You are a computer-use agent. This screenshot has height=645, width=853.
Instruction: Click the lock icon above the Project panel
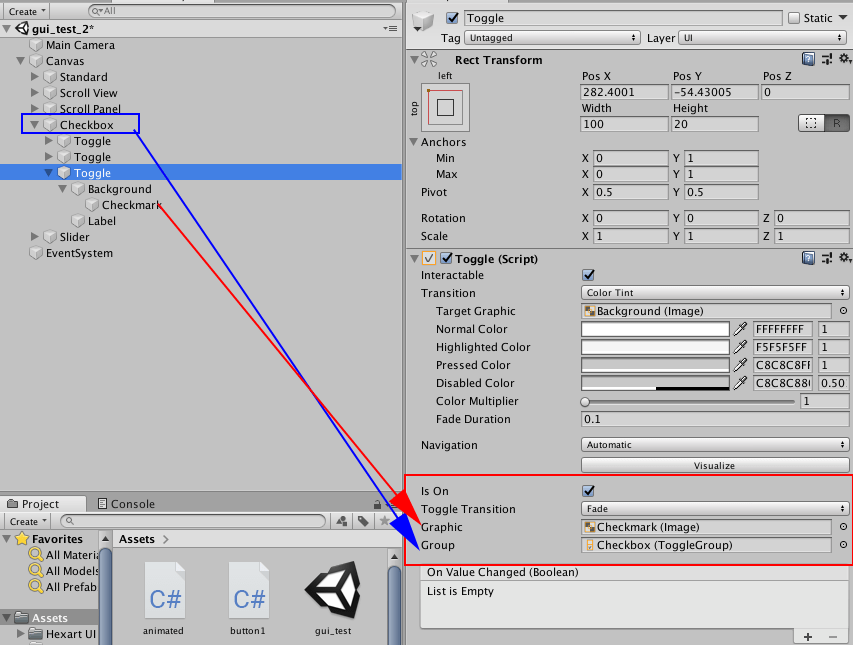pyautogui.click(x=375, y=503)
